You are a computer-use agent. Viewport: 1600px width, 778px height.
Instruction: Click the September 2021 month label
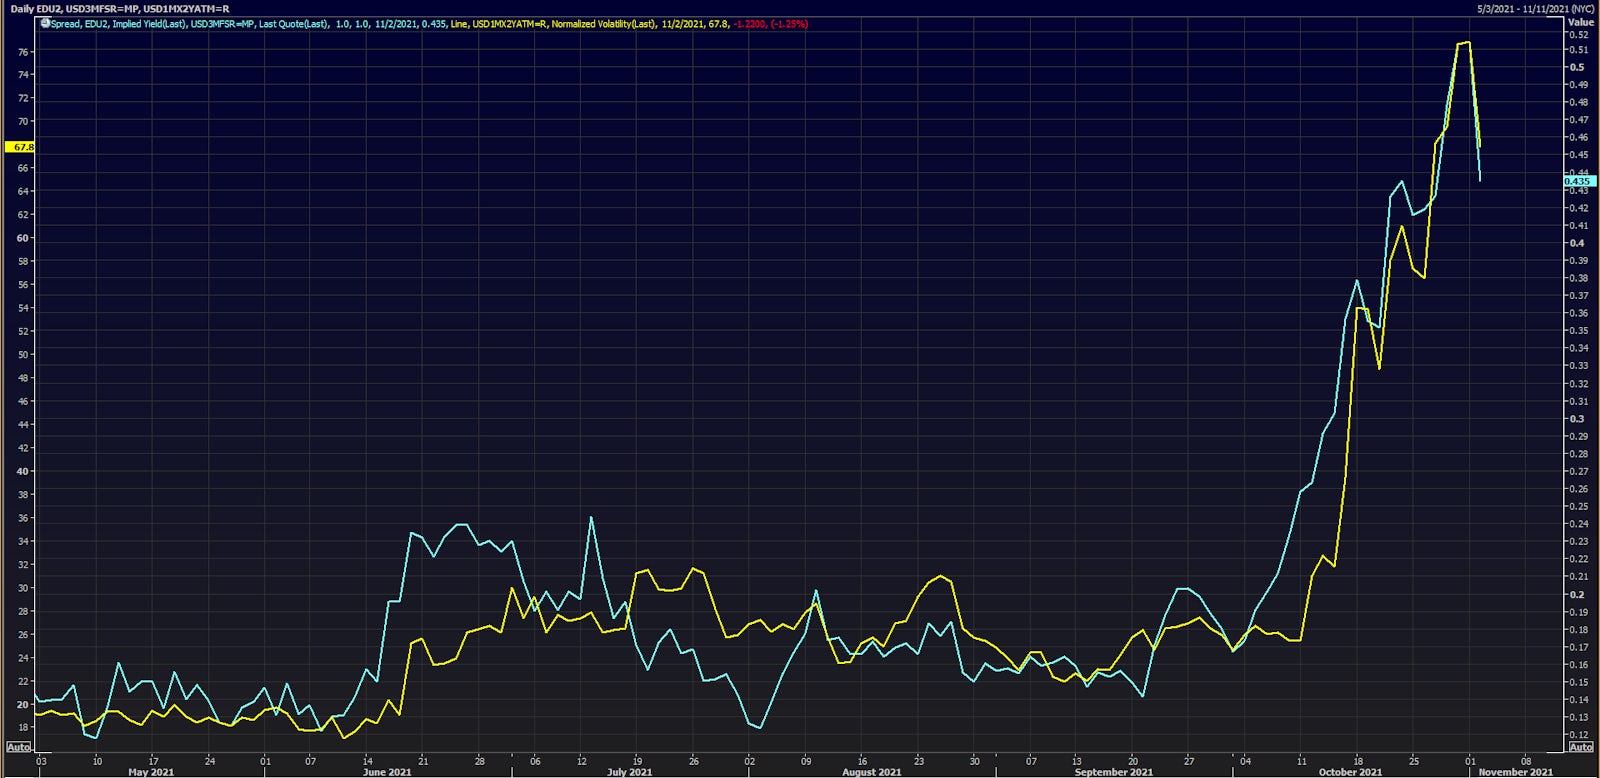(1113, 772)
